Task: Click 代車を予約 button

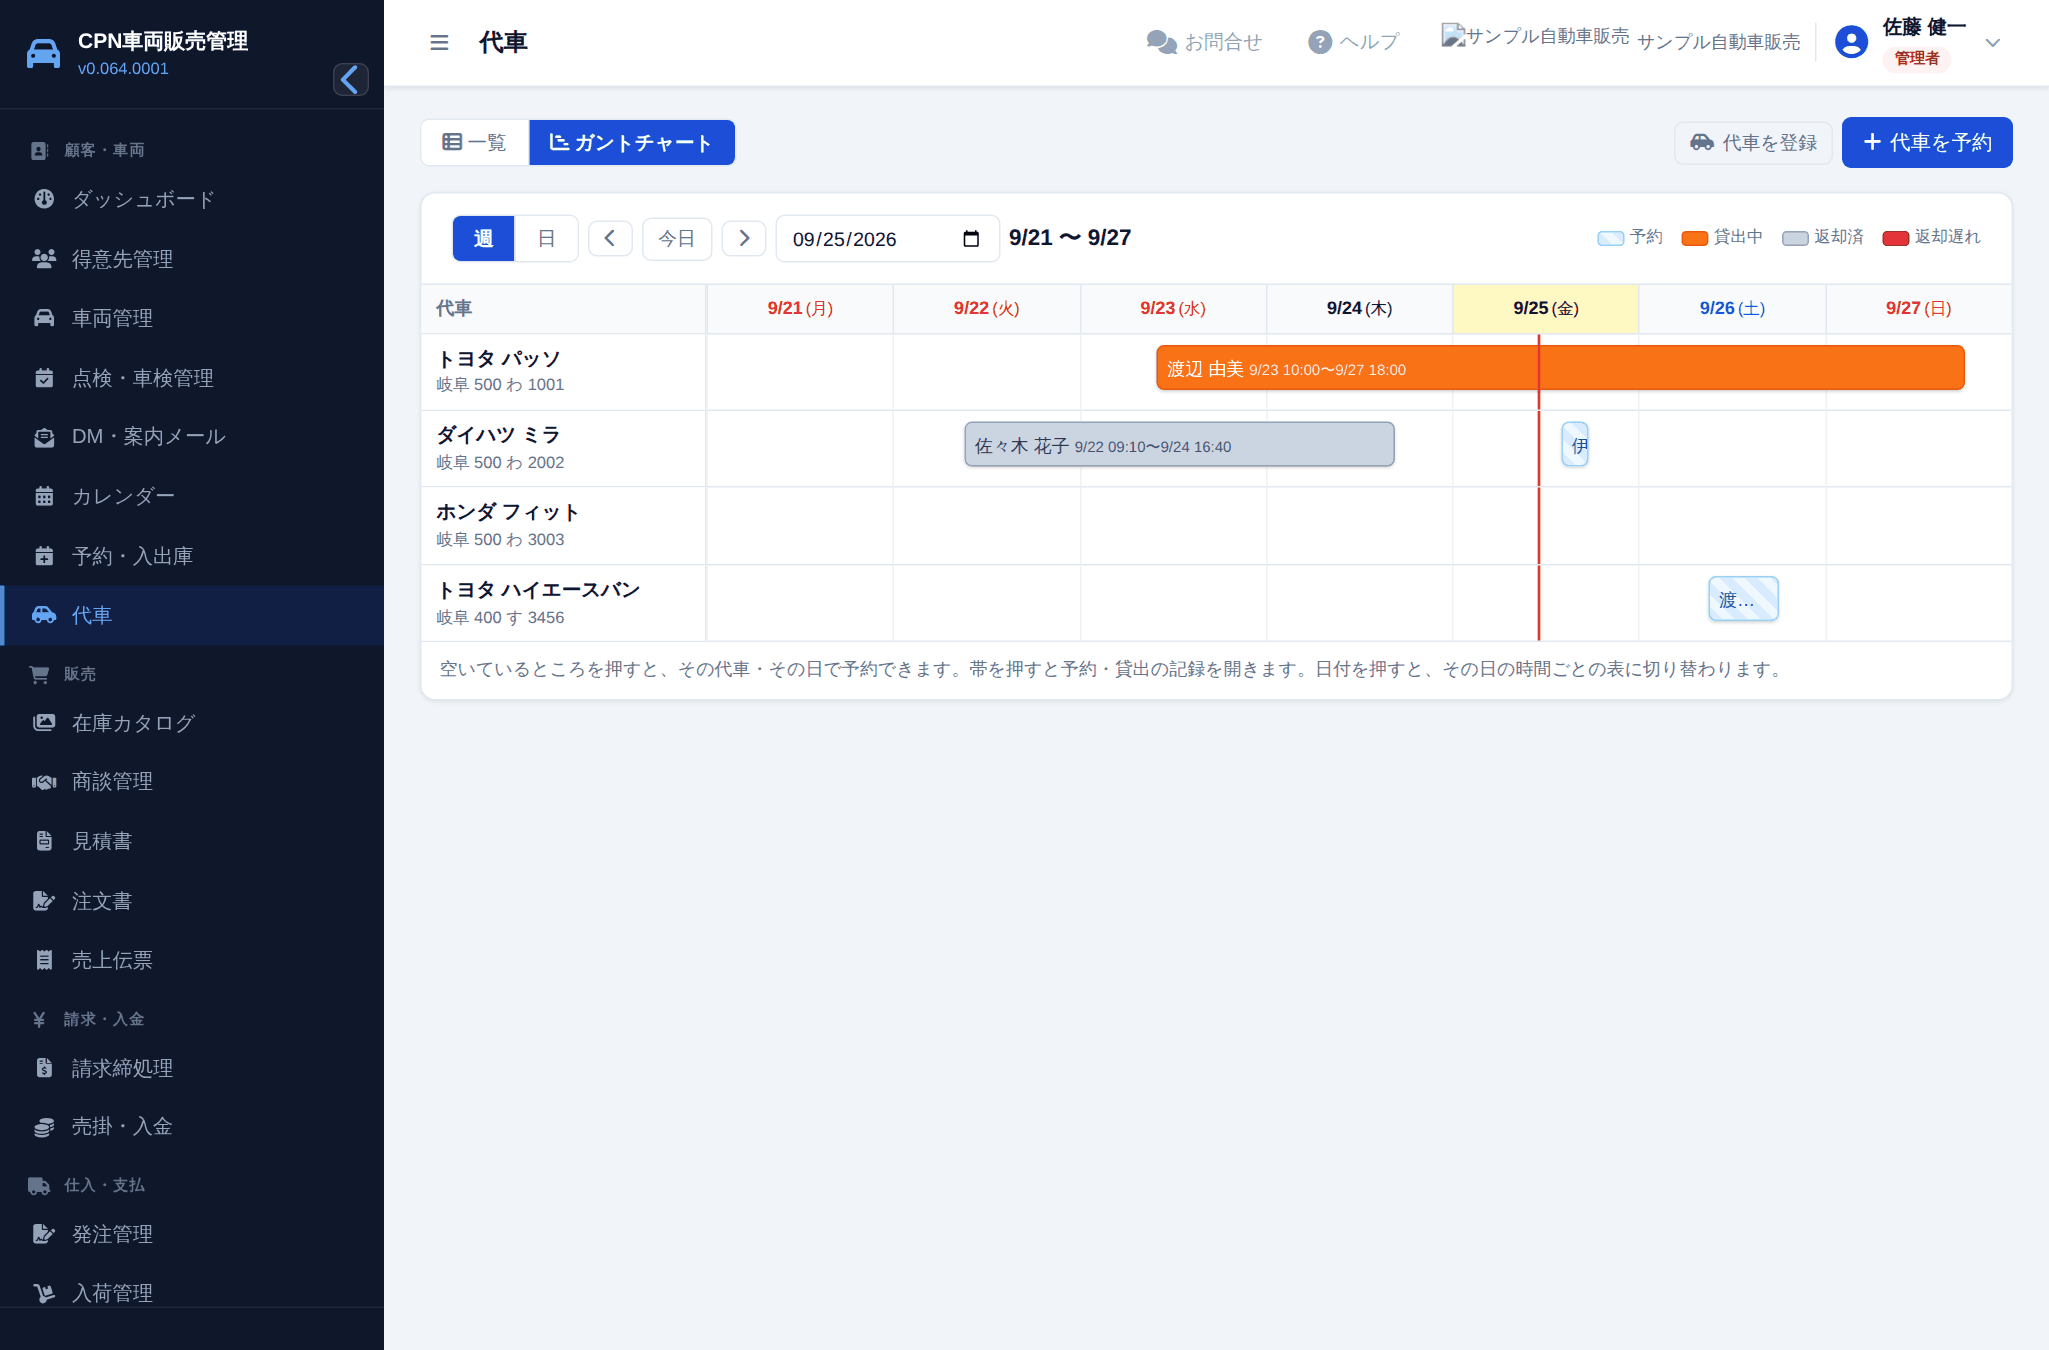Action: tap(1927, 142)
